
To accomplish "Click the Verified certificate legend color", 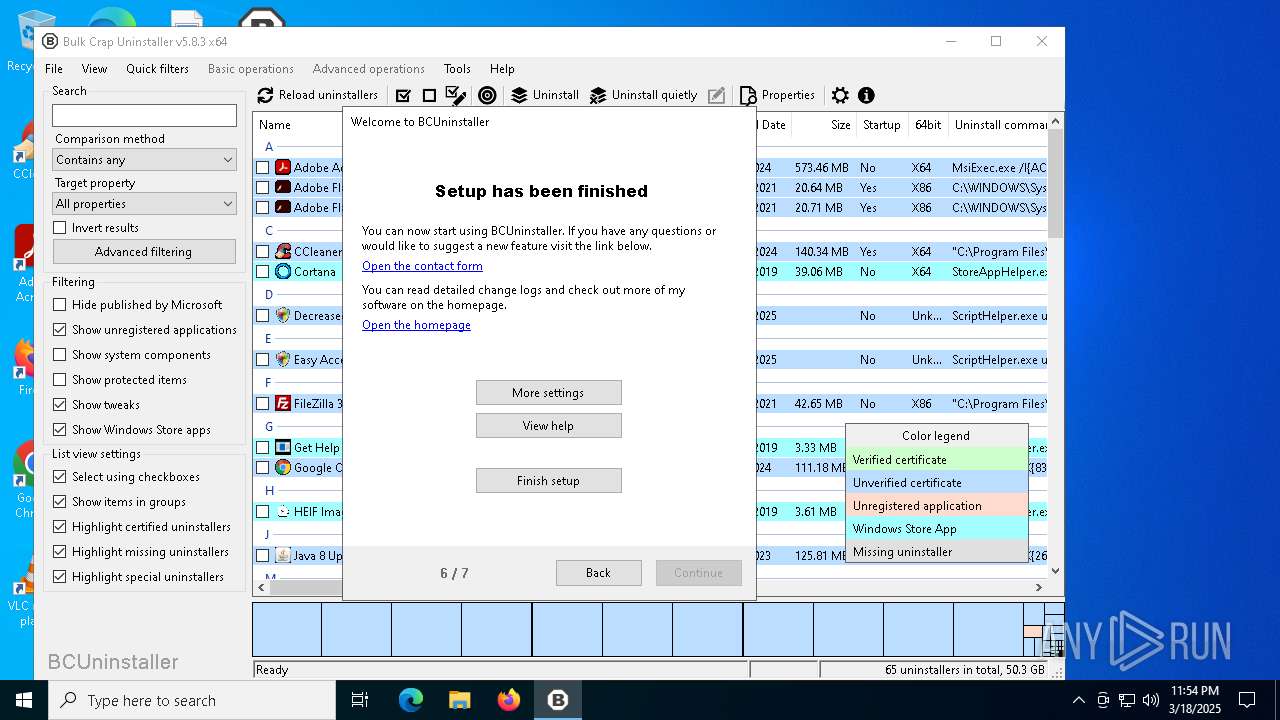I will [936, 460].
